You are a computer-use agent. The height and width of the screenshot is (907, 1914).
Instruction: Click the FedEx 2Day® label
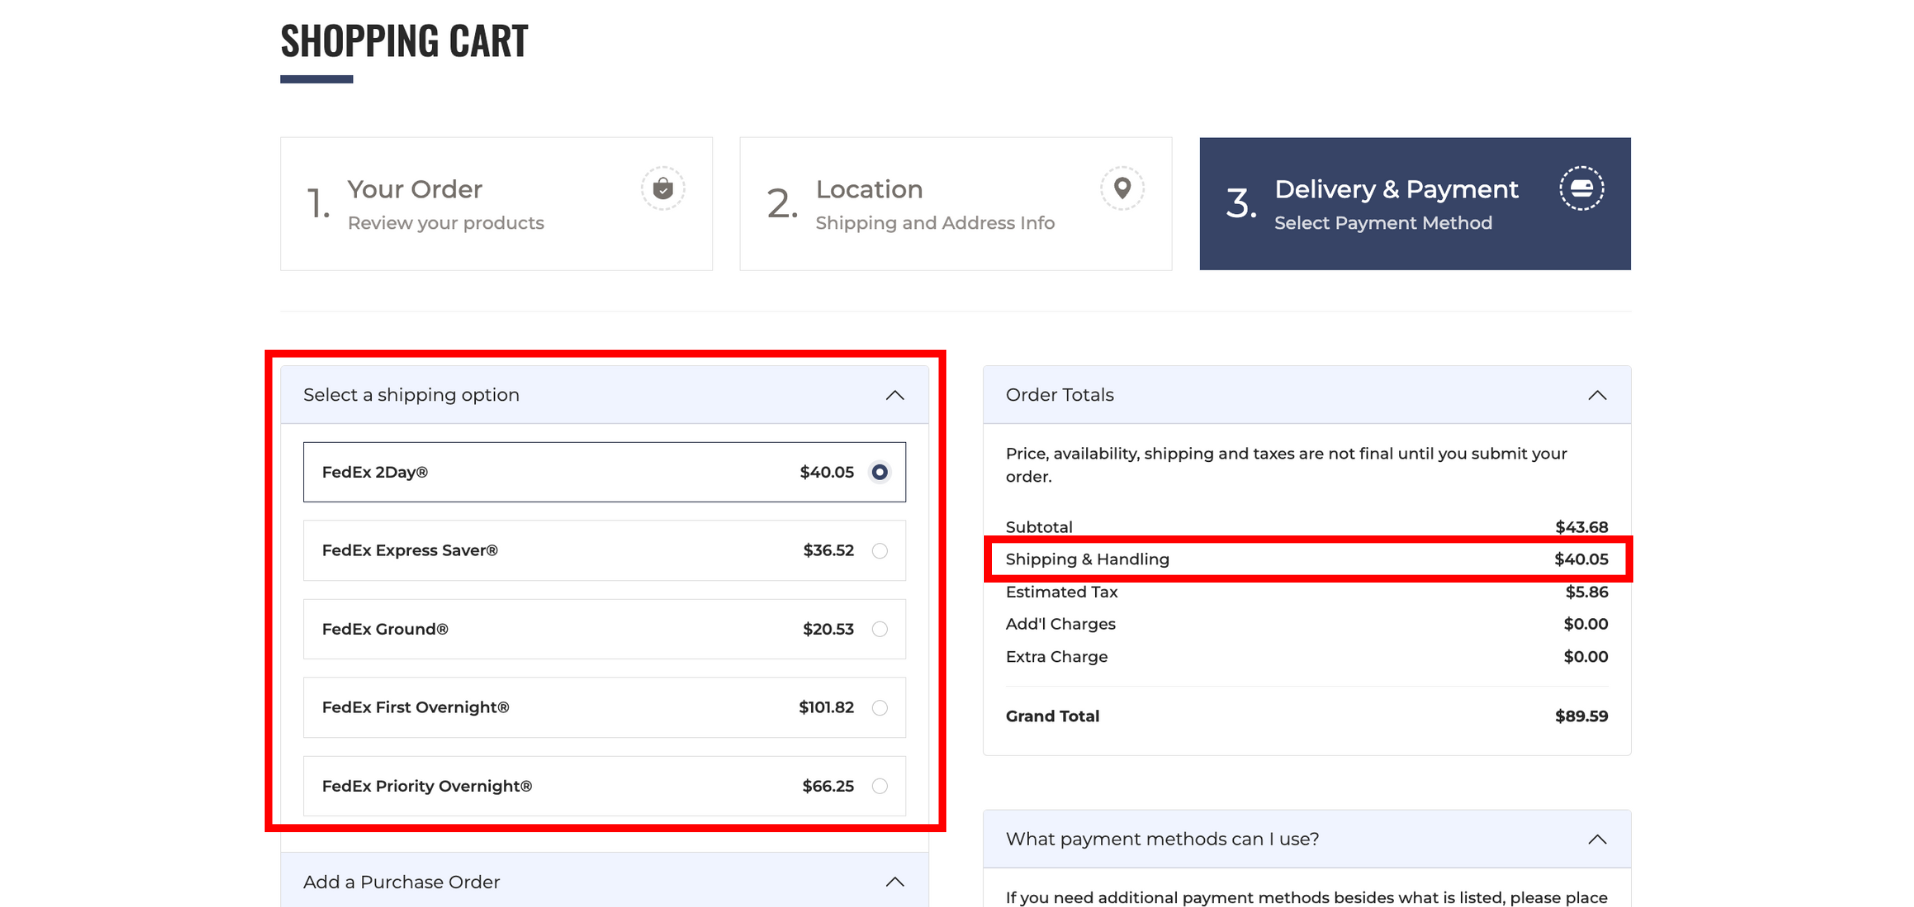pos(375,472)
